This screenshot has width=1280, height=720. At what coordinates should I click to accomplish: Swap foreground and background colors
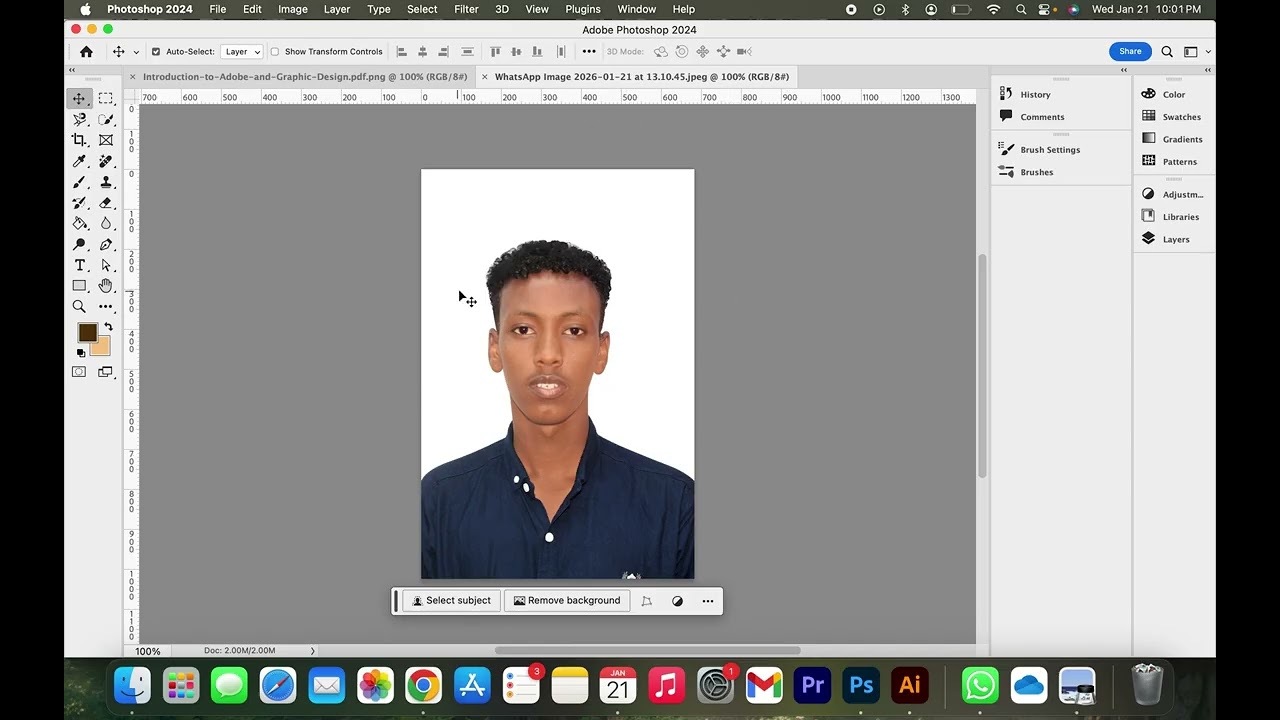108,327
